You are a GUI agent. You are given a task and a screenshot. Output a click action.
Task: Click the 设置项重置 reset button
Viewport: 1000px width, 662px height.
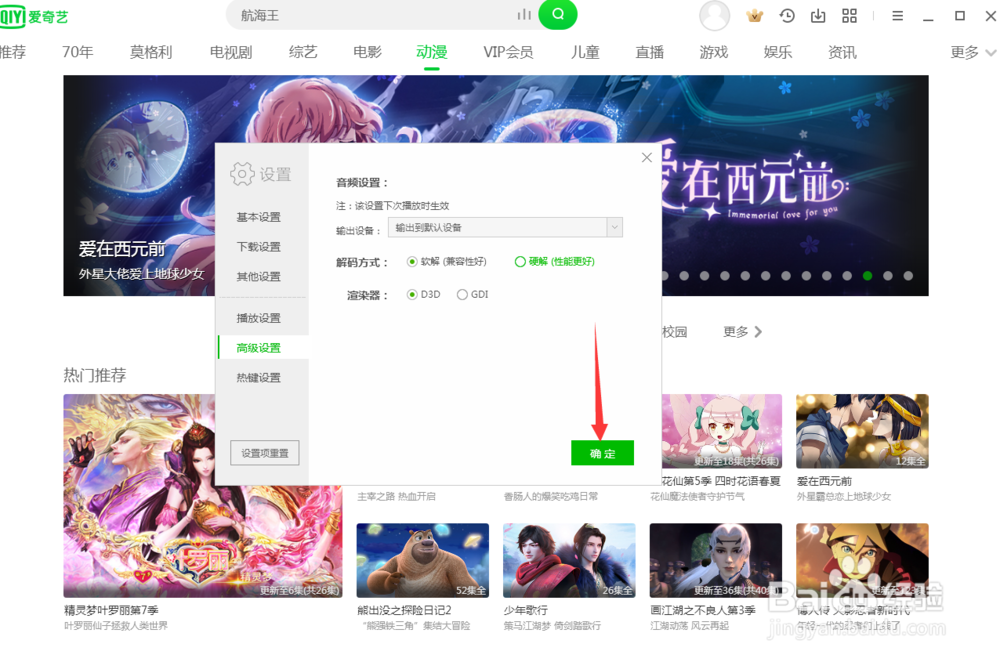click(265, 453)
